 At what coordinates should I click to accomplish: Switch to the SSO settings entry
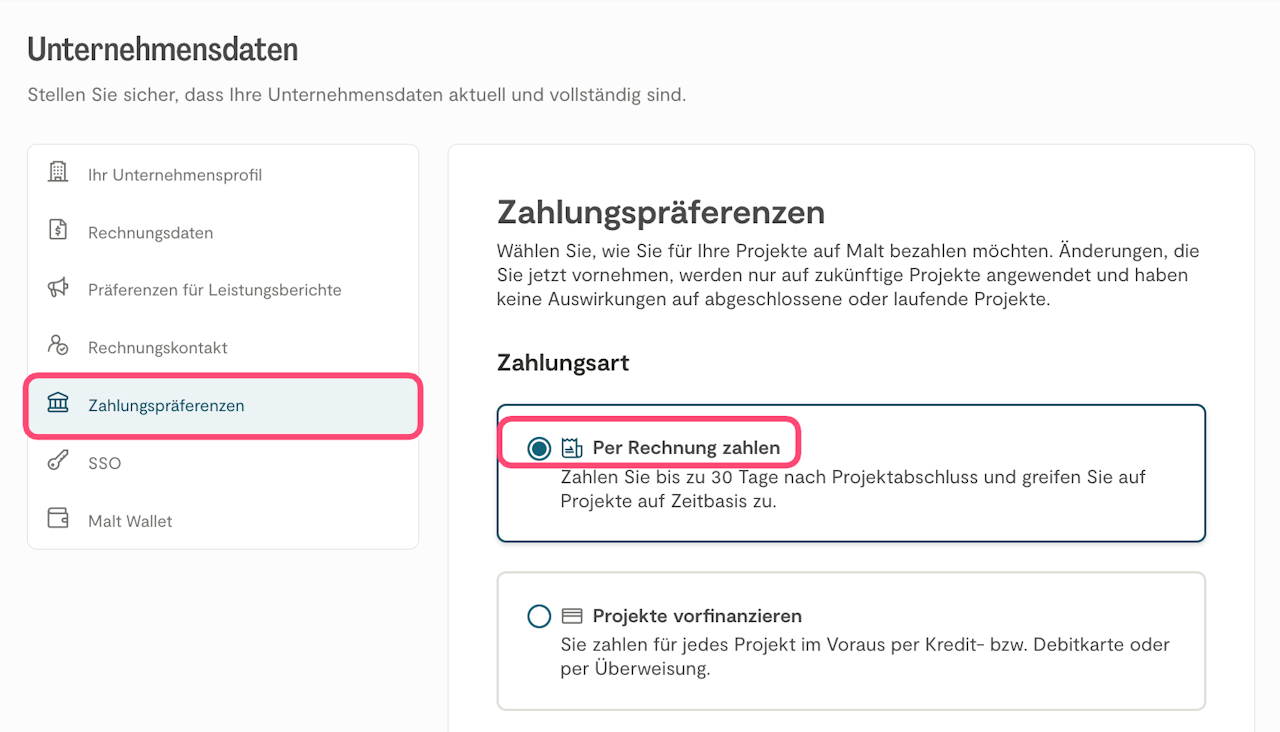[x=104, y=464]
